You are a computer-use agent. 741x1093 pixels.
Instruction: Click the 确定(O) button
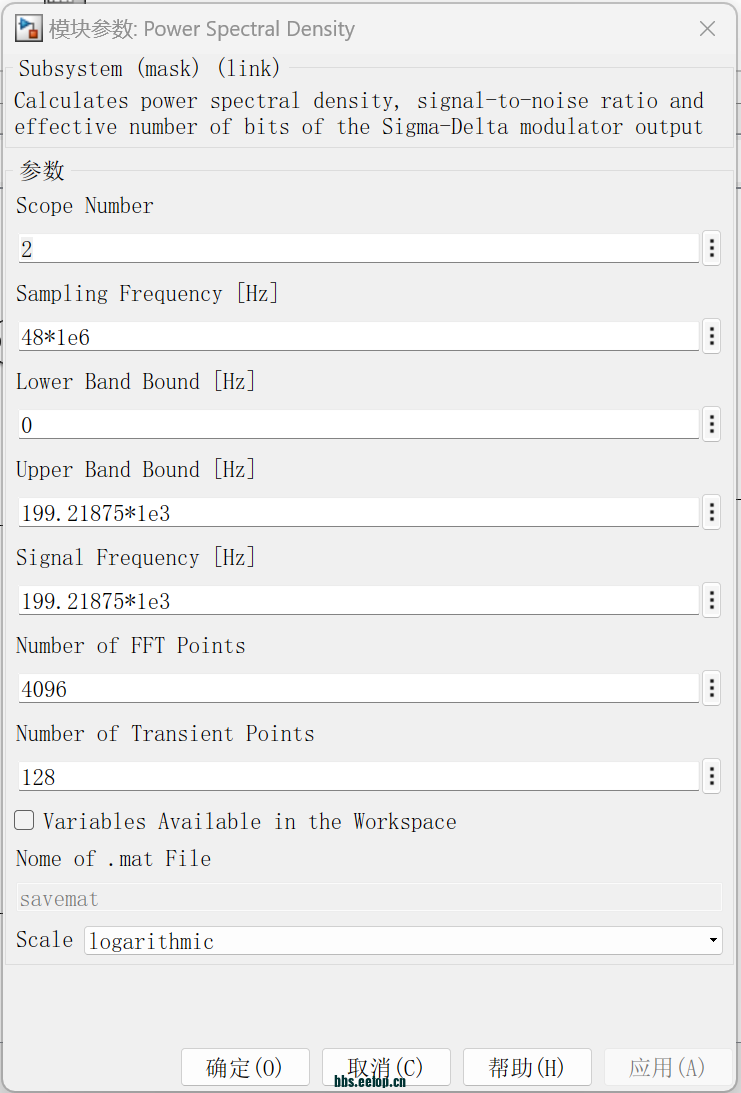[245, 1067]
